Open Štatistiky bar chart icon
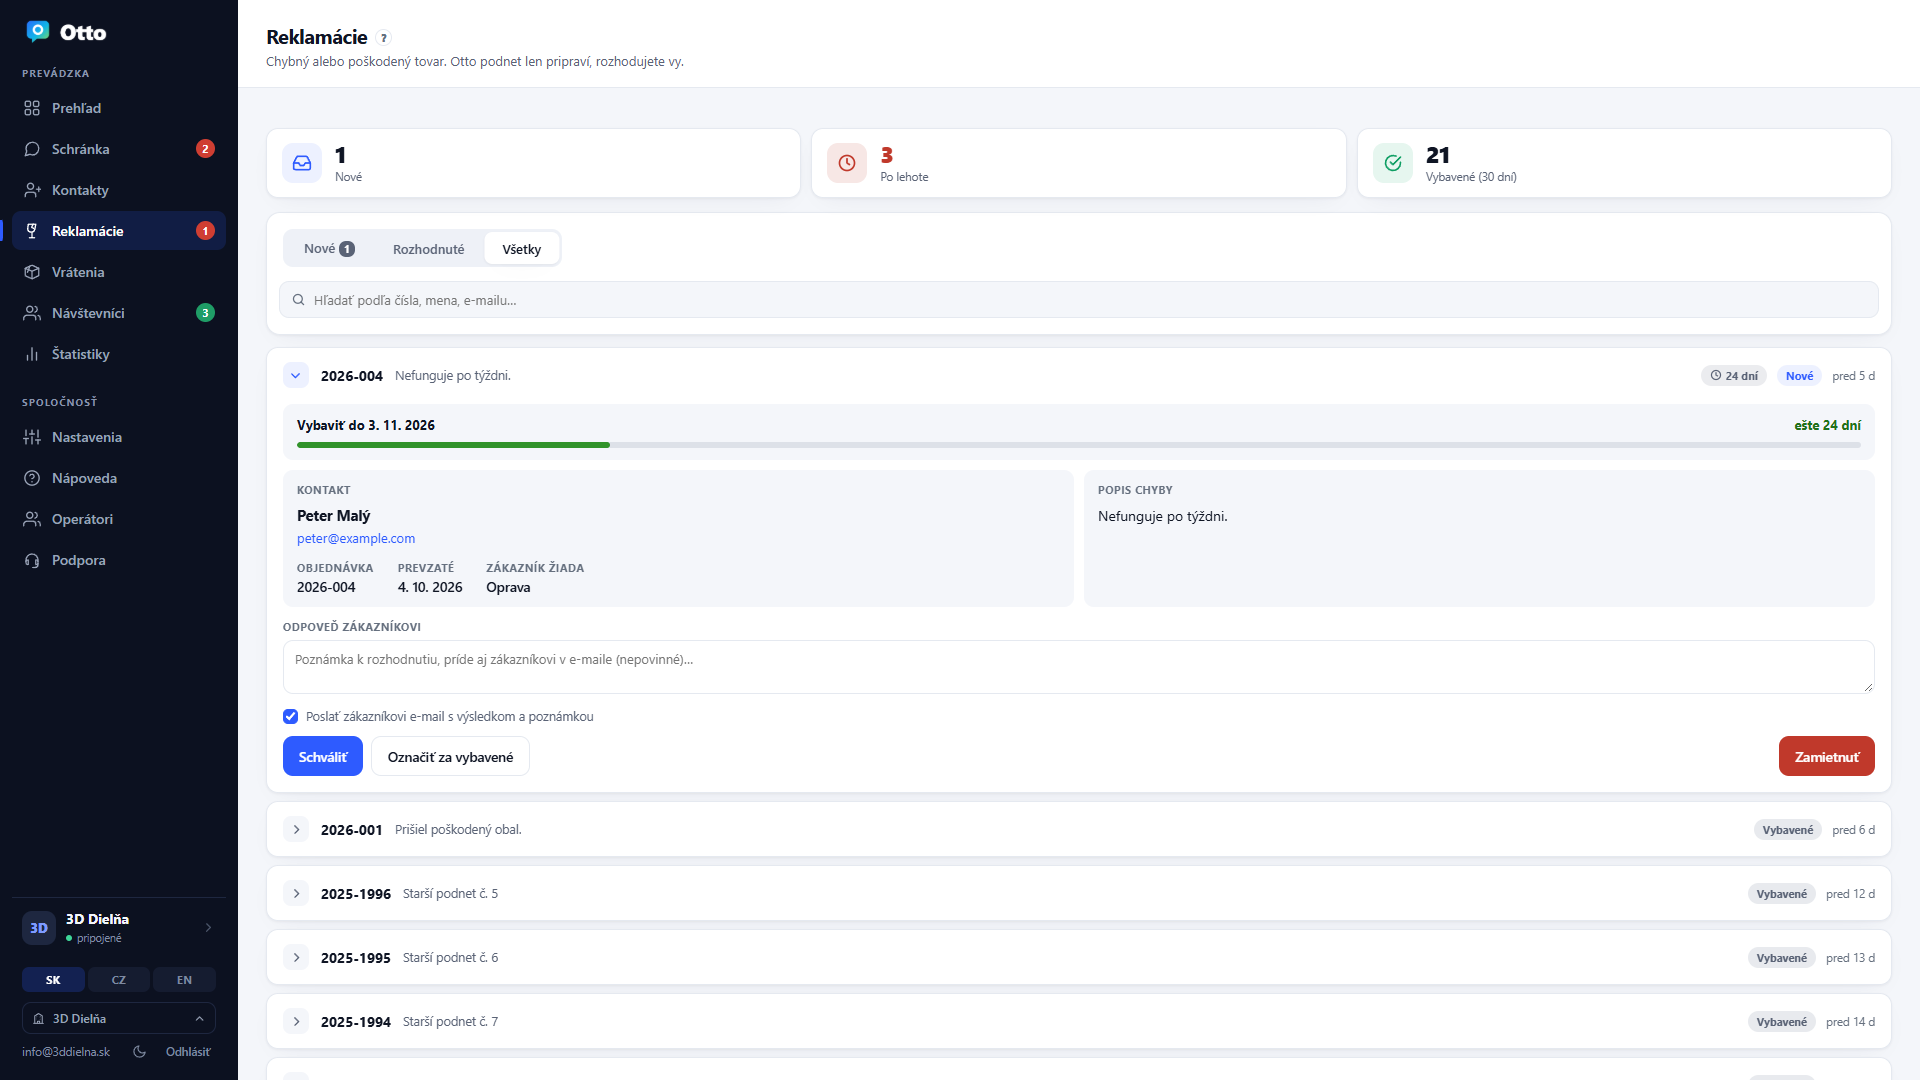The height and width of the screenshot is (1080, 1920). [x=32, y=354]
